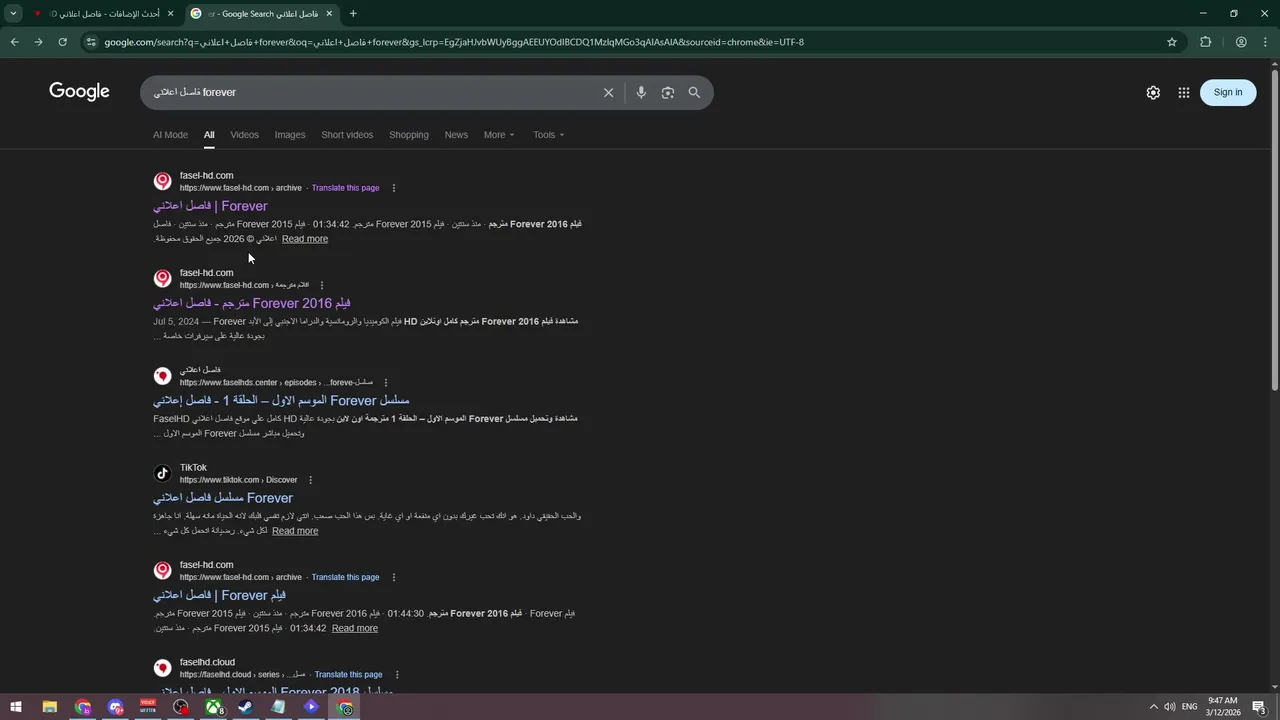Go forward with the browser forward arrow
1280x720 pixels.
(38, 42)
